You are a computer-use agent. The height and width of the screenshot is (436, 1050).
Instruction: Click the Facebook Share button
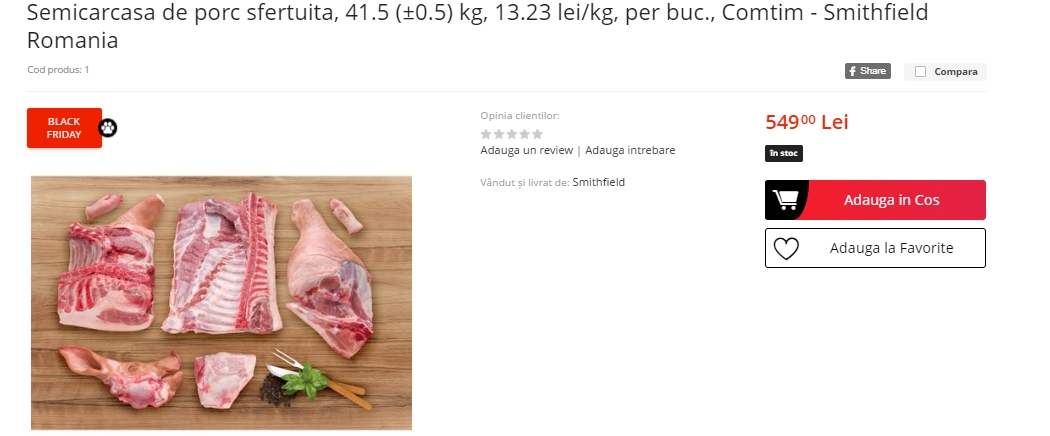(867, 71)
